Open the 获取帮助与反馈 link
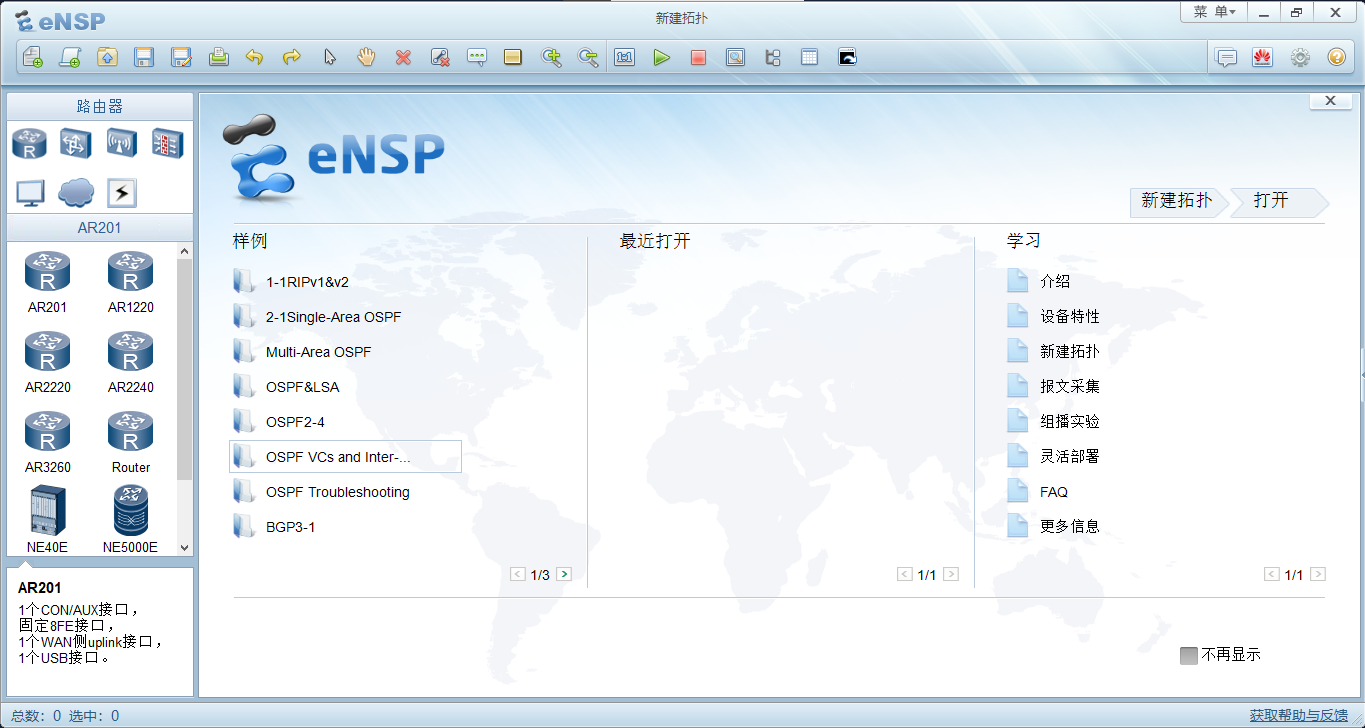The height and width of the screenshot is (728, 1365). pos(1298,715)
